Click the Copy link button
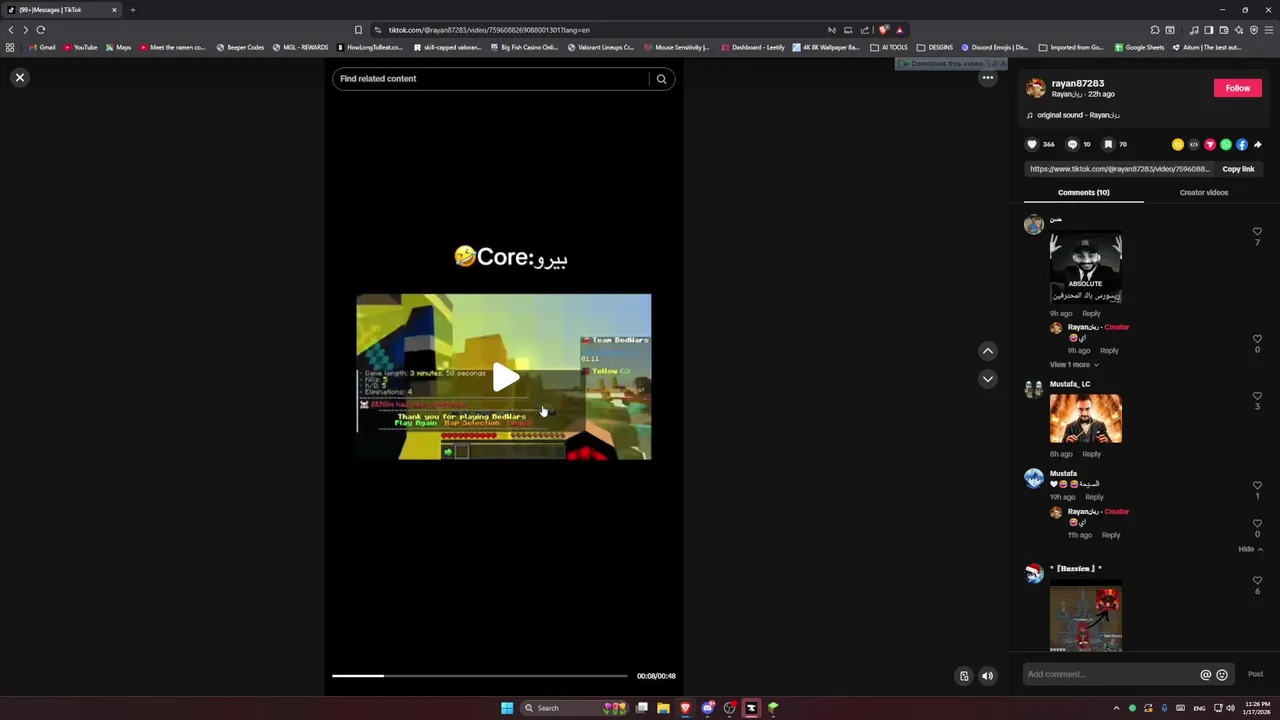The image size is (1280, 720). (x=1238, y=169)
